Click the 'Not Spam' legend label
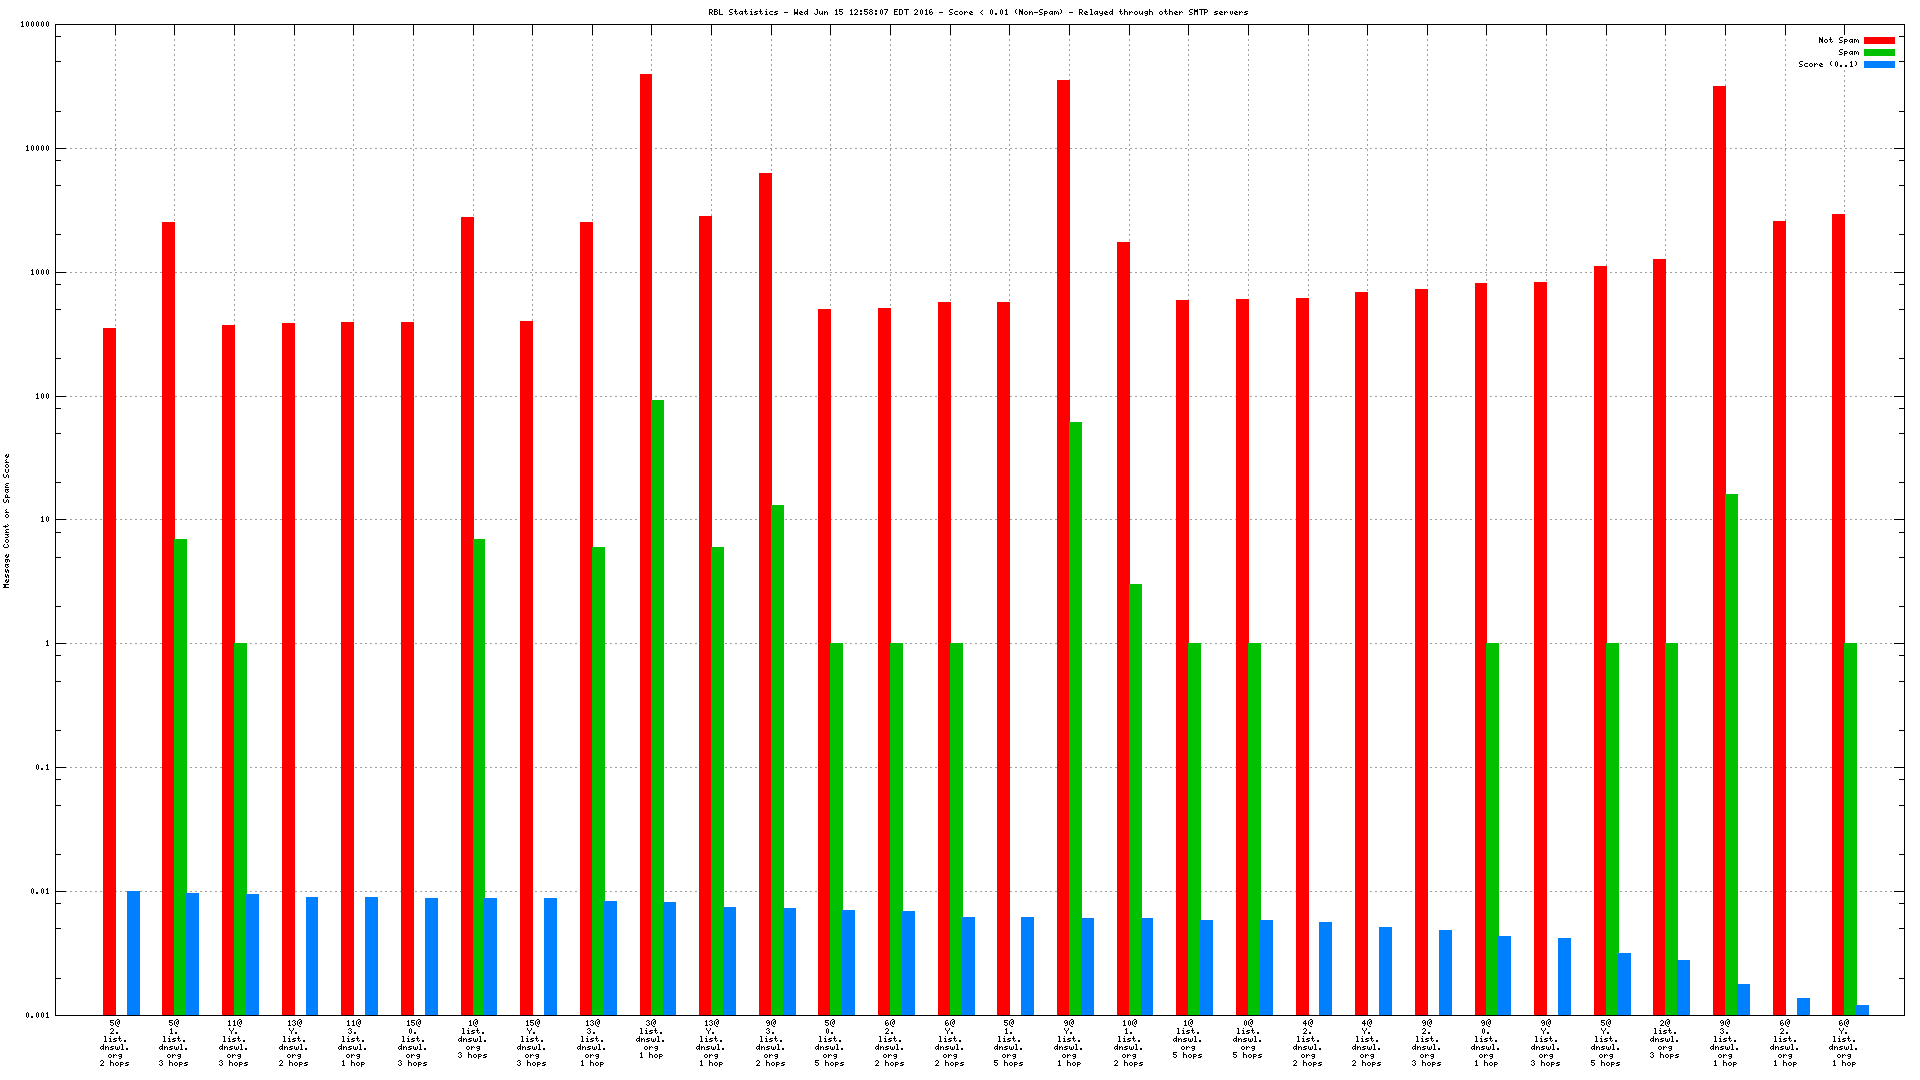Image resolution: width=1920 pixels, height=1080 pixels. (x=1838, y=41)
